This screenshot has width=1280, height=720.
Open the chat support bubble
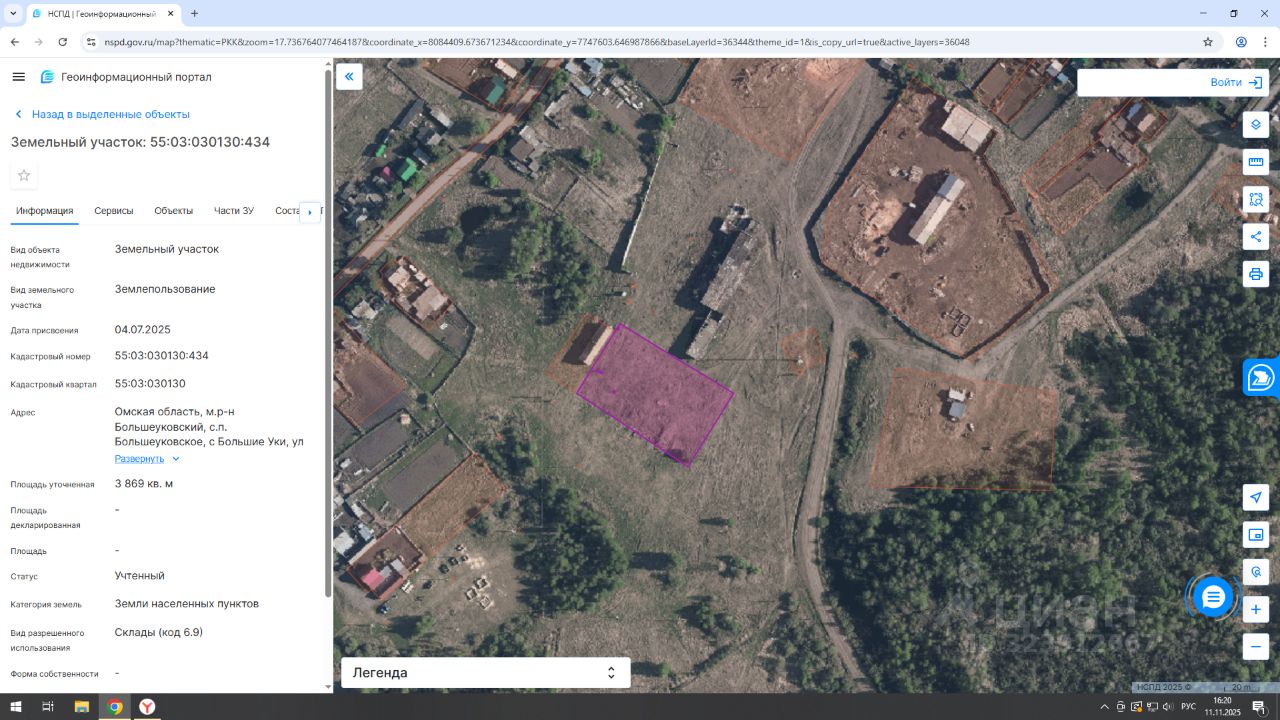click(x=1213, y=597)
